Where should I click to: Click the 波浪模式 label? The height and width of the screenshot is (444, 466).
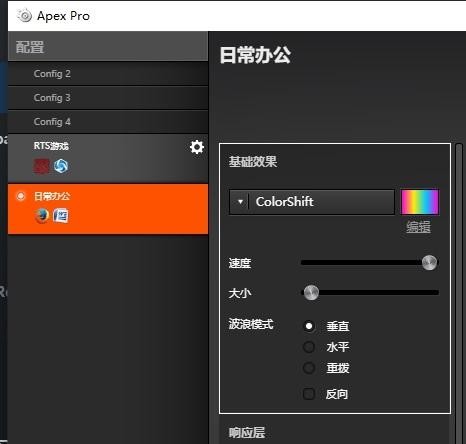click(251, 324)
